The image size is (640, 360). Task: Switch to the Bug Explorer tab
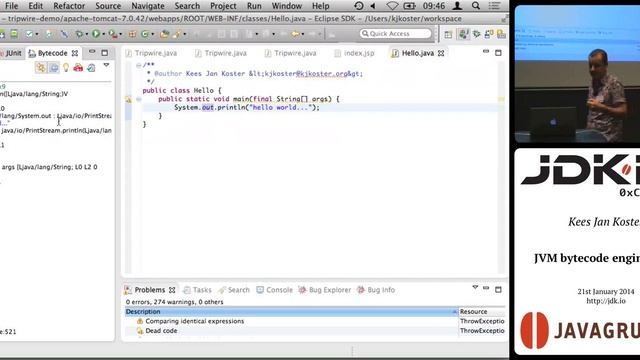[x=325, y=290]
